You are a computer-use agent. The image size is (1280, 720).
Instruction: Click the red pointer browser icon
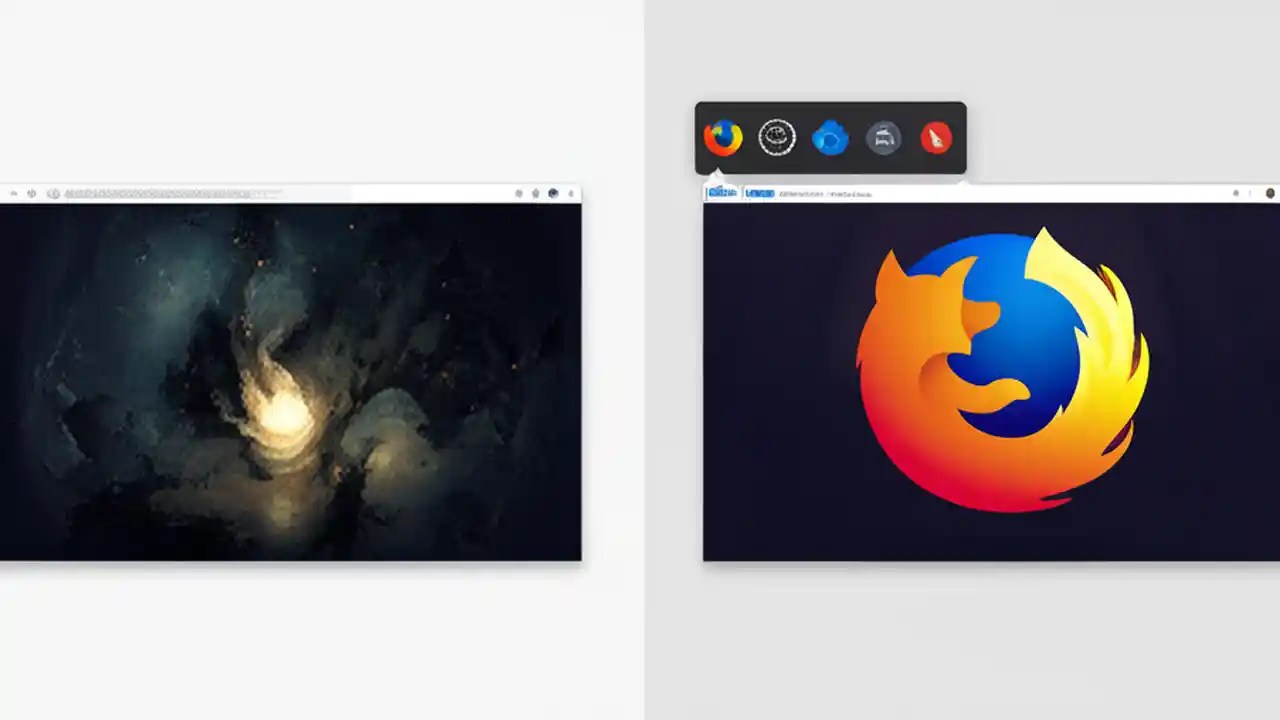(x=935, y=137)
